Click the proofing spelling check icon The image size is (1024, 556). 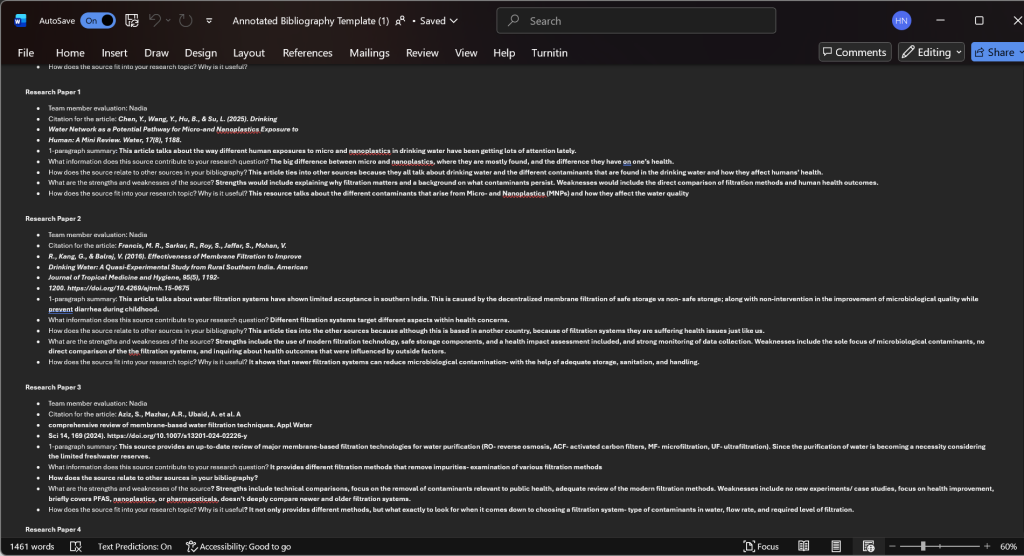pyautogui.click(x=76, y=547)
